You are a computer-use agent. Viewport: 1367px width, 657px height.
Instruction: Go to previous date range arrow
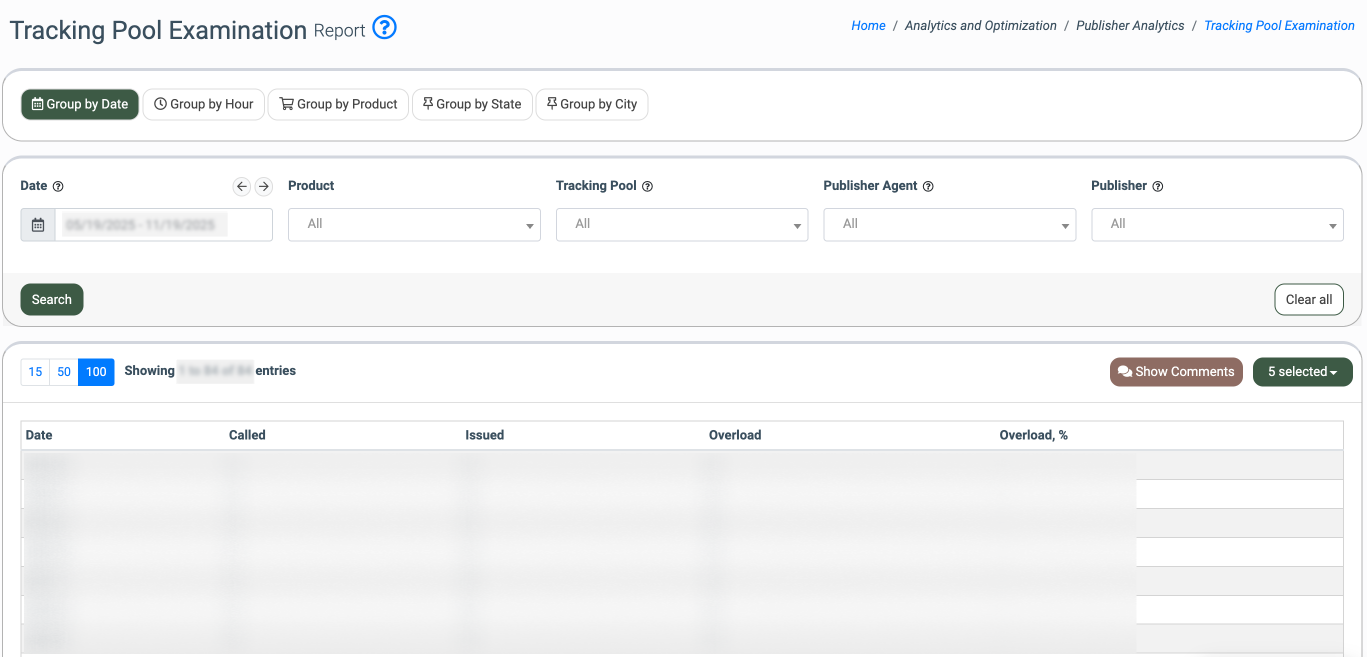(242, 186)
